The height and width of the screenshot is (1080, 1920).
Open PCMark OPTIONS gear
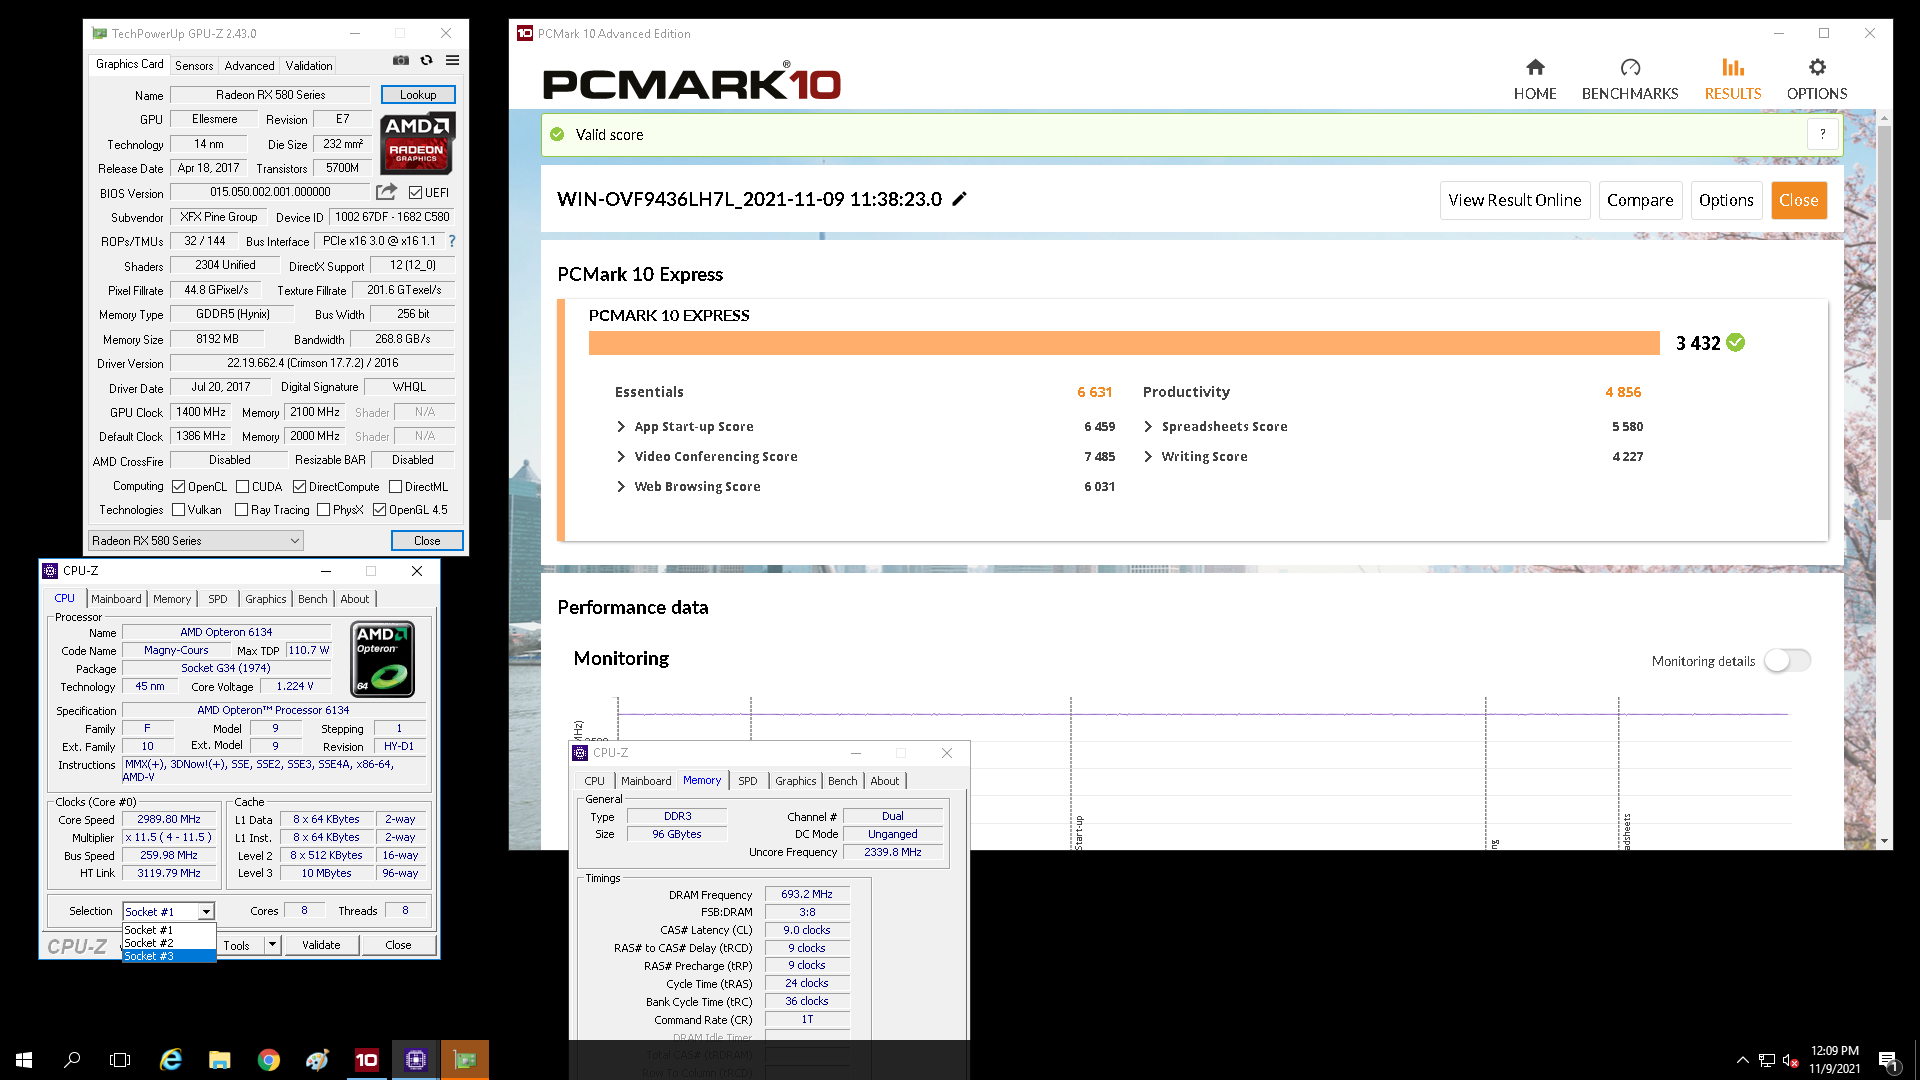(x=1817, y=79)
